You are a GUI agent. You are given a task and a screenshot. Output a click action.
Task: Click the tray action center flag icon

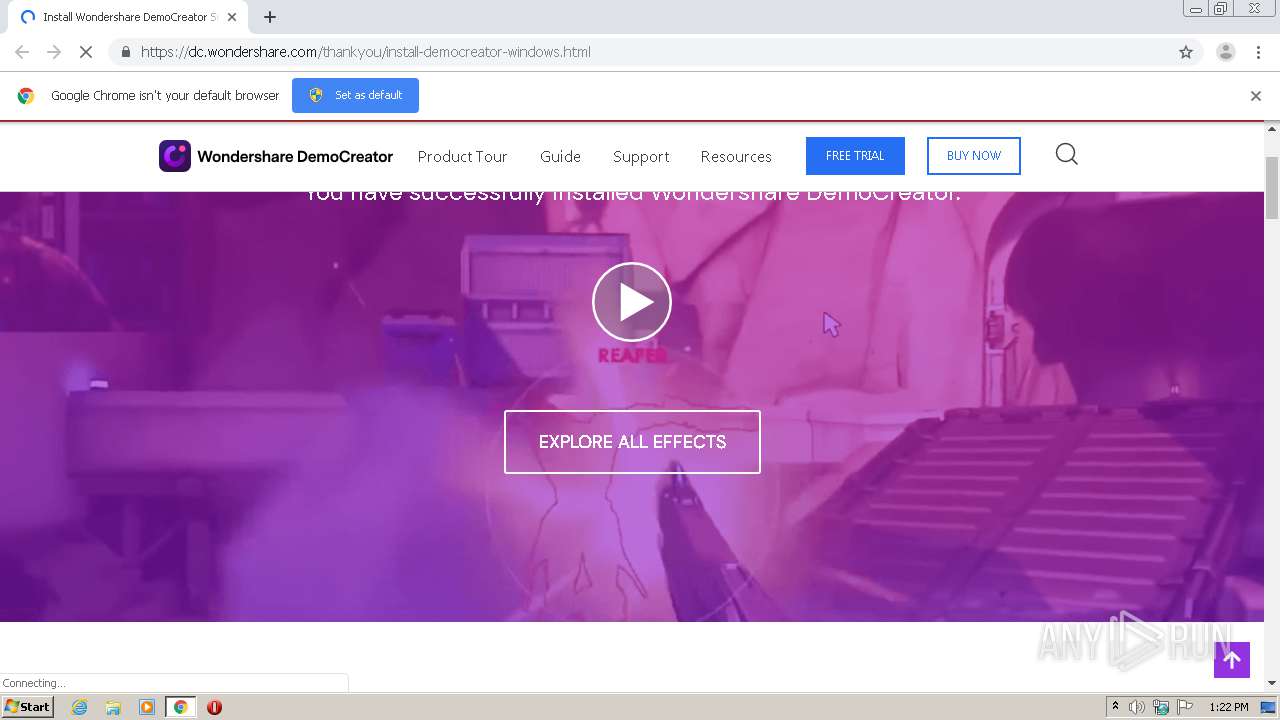[1185, 707]
